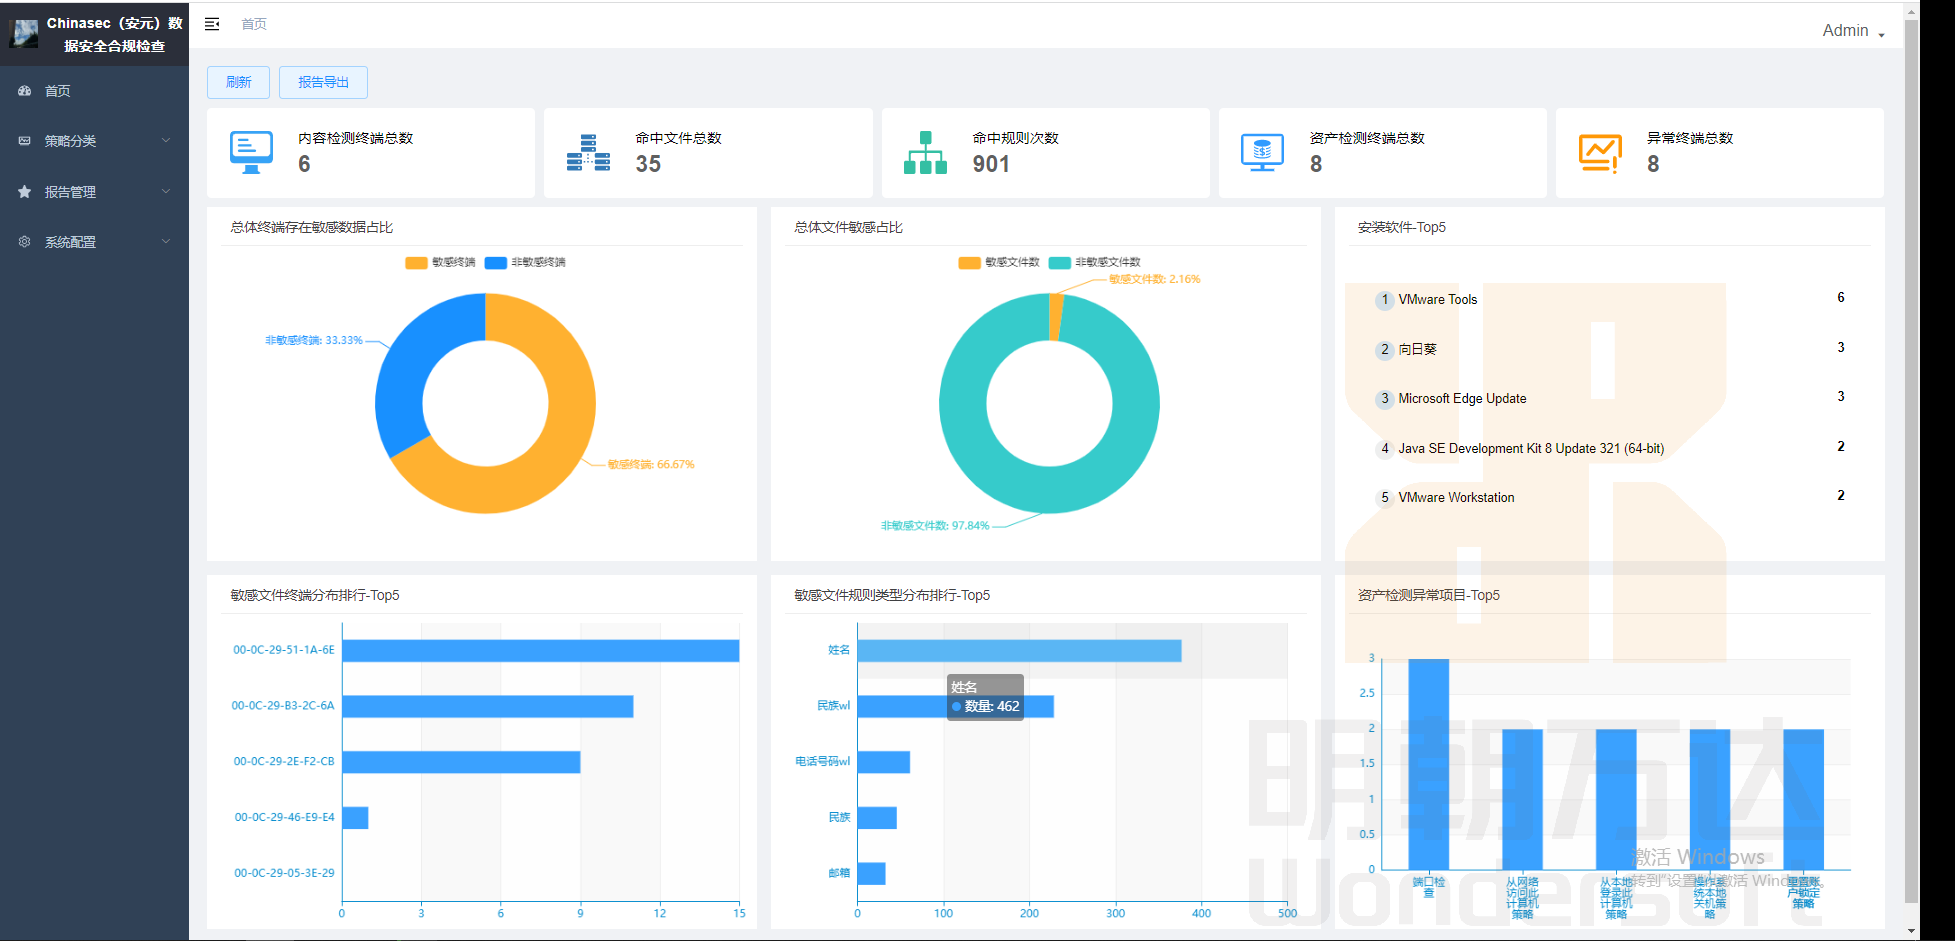Click the 异常终端总数 warning chart icon
1955x941 pixels.
click(x=1599, y=153)
